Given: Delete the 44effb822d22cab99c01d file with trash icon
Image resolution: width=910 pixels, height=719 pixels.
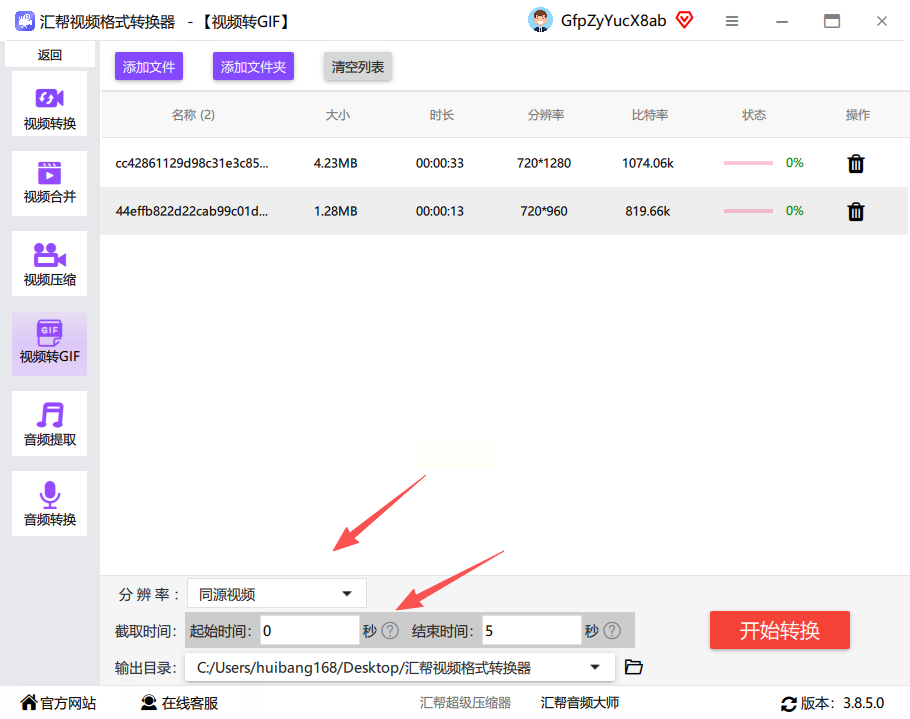Looking at the screenshot, I should pyautogui.click(x=855, y=211).
